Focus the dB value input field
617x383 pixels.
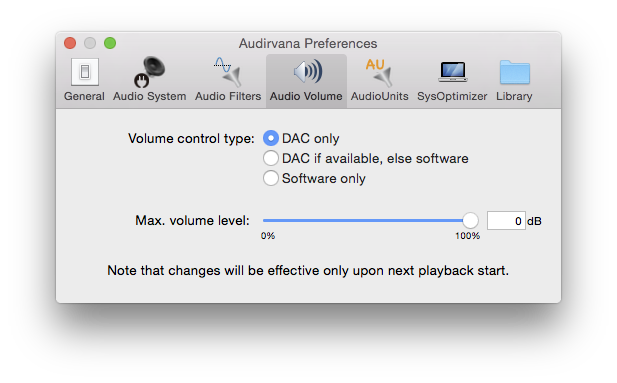tap(506, 220)
